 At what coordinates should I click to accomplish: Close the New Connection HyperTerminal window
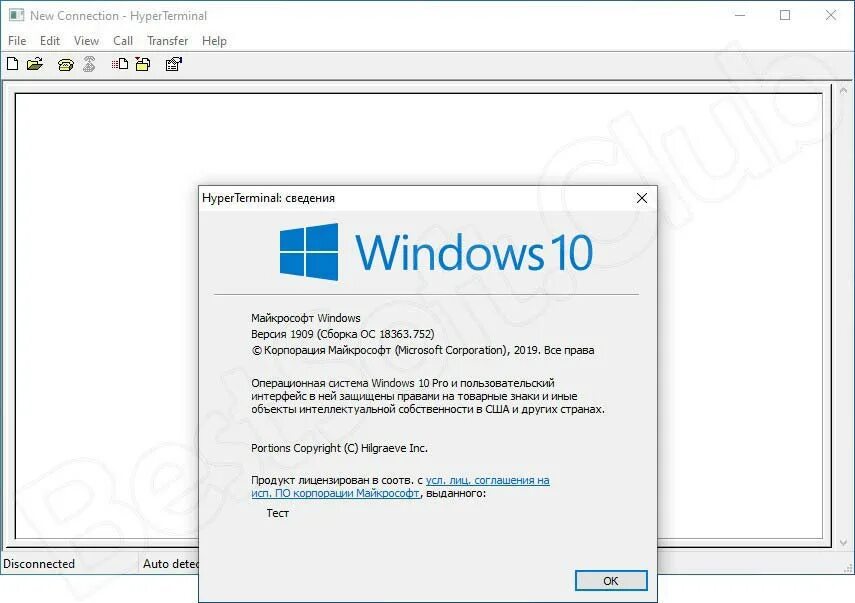pyautogui.click(x=830, y=15)
